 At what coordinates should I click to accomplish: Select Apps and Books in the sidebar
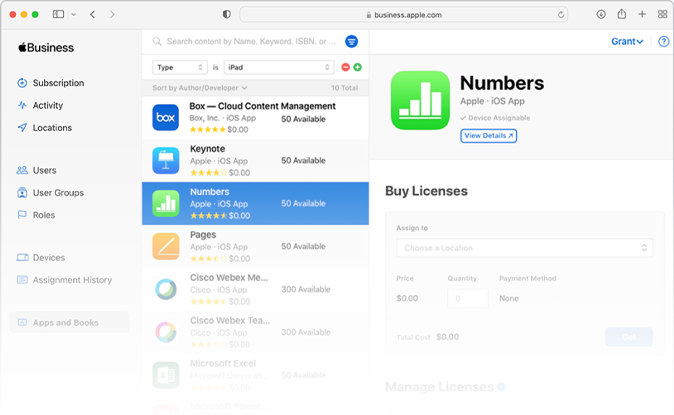click(x=69, y=323)
